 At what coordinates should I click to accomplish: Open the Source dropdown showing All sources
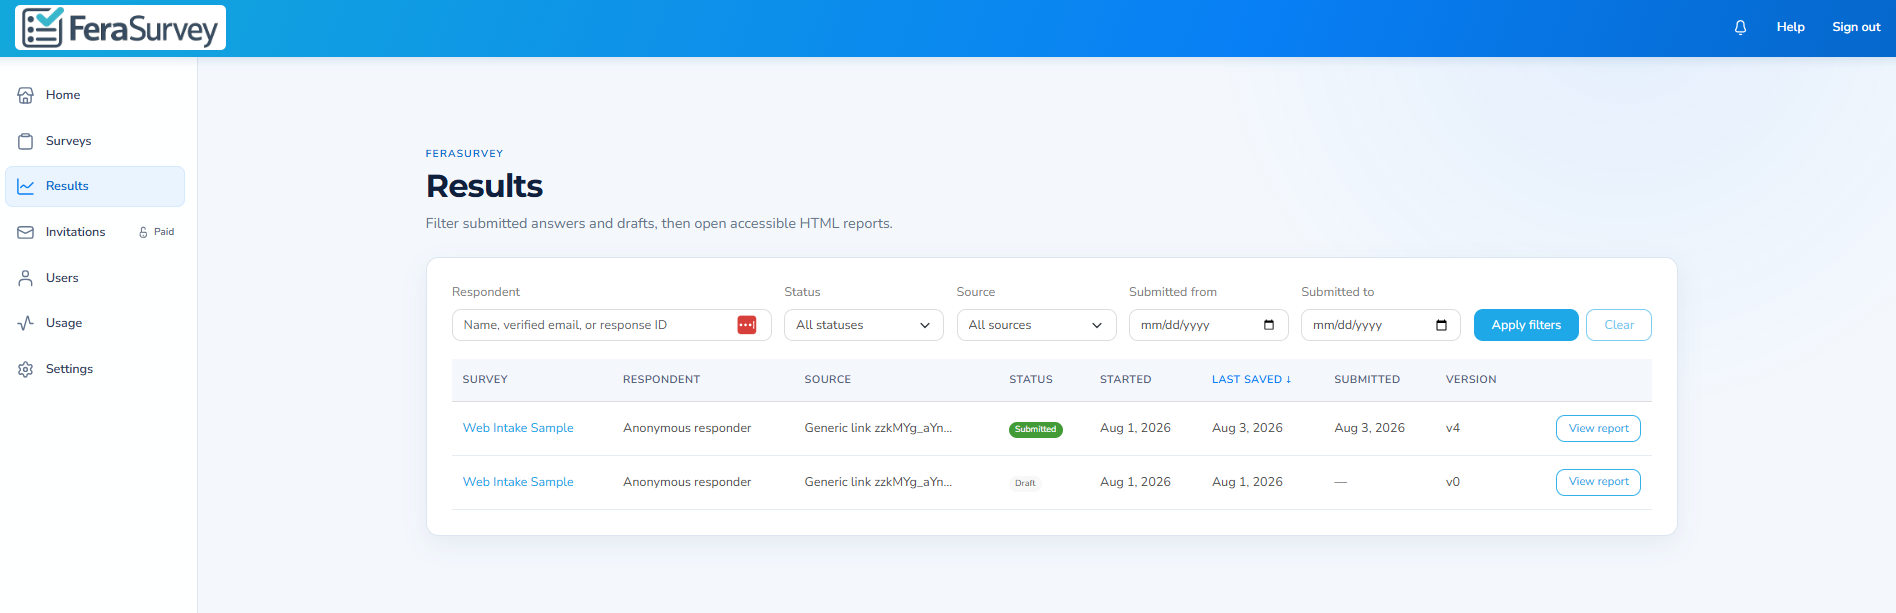point(1036,325)
